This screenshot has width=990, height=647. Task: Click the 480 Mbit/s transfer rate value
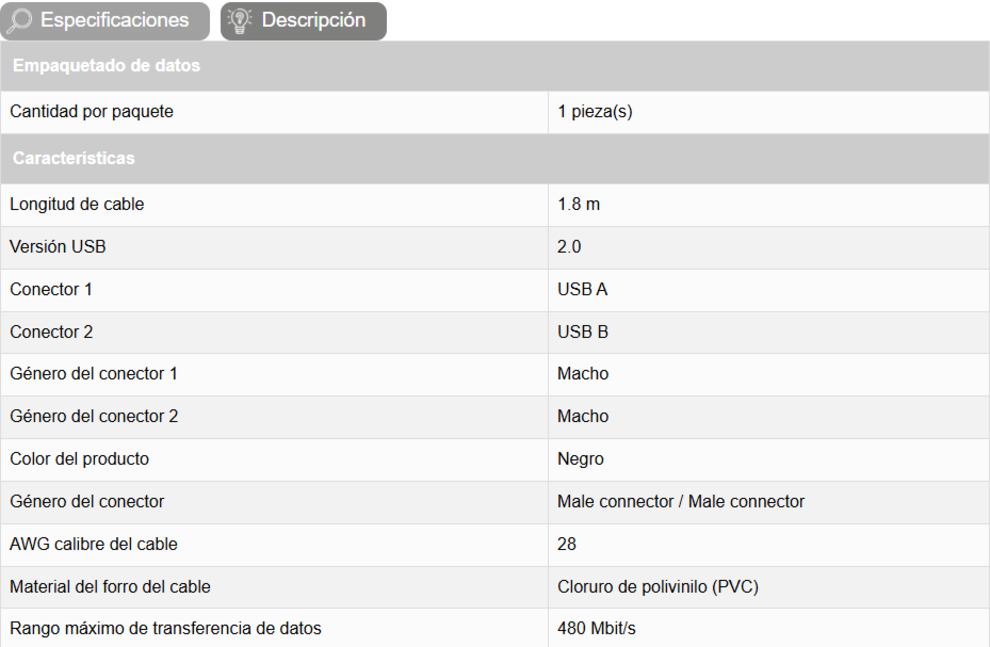(x=596, y=629)
